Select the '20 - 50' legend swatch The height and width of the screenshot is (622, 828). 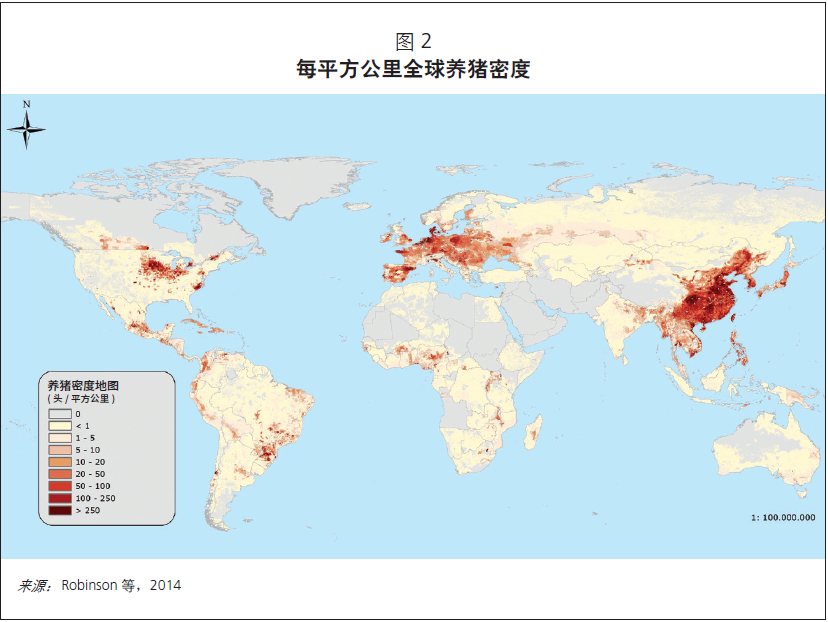pos(59,474)
